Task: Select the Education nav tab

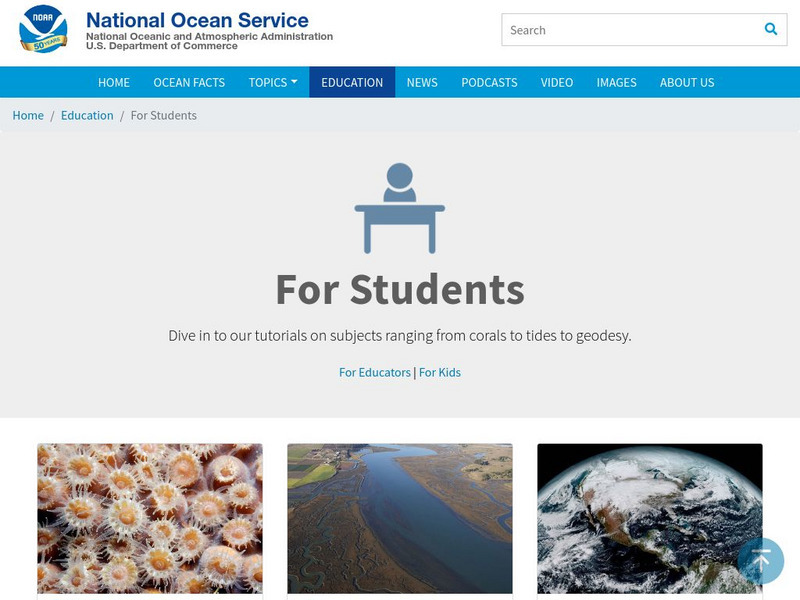Action: coord(352,82)
